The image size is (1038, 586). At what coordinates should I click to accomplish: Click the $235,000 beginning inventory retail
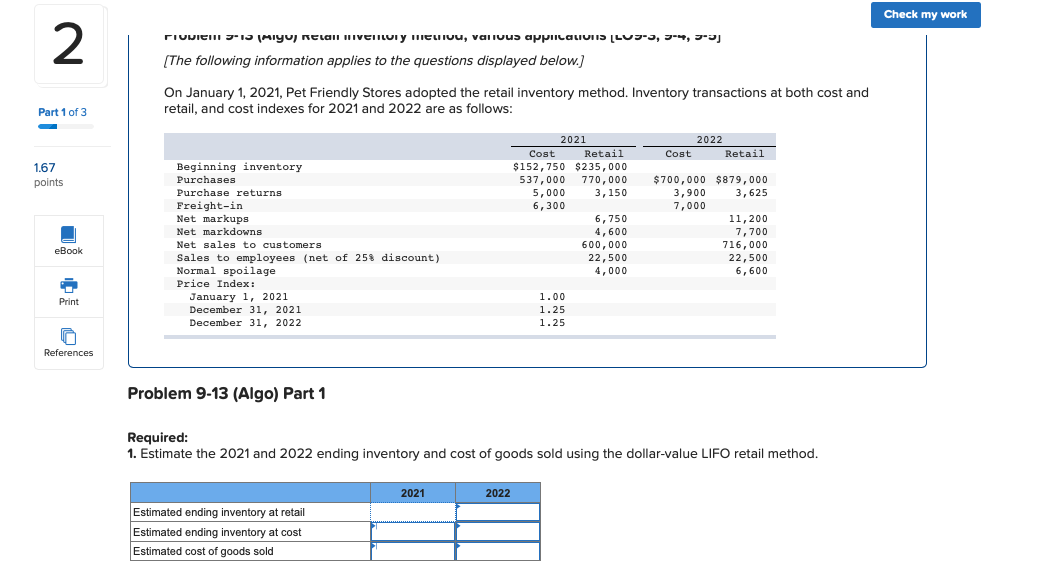(601, 167)
